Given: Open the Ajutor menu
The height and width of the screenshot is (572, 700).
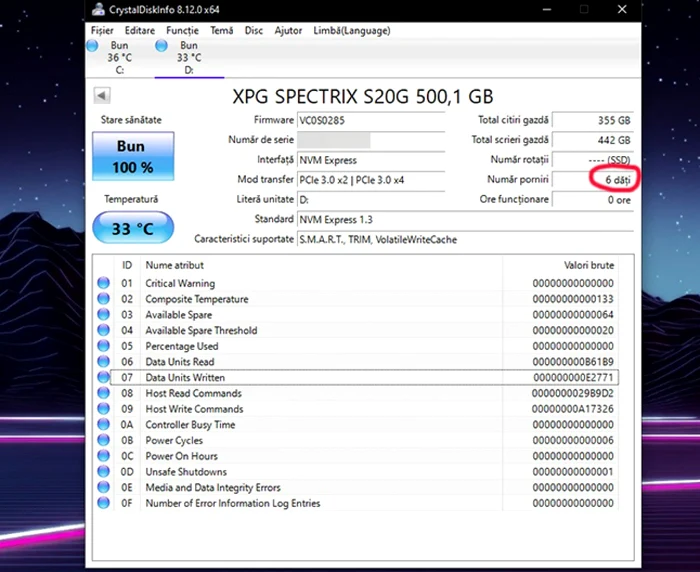Looking at the screenshot, I should [x=288, y=30].
